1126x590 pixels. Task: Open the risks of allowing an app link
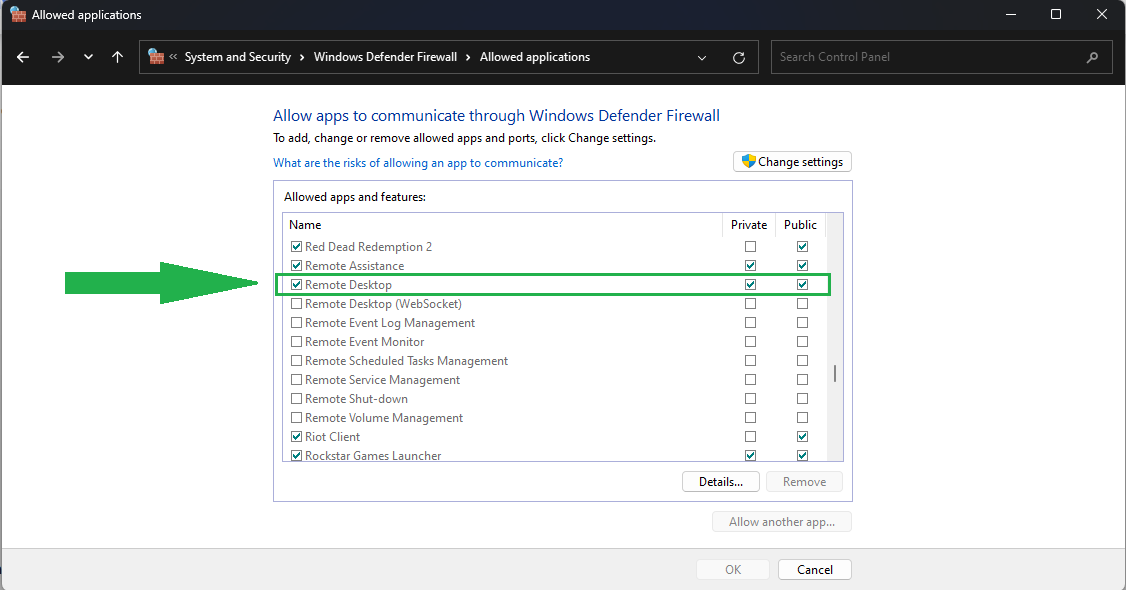418,163
